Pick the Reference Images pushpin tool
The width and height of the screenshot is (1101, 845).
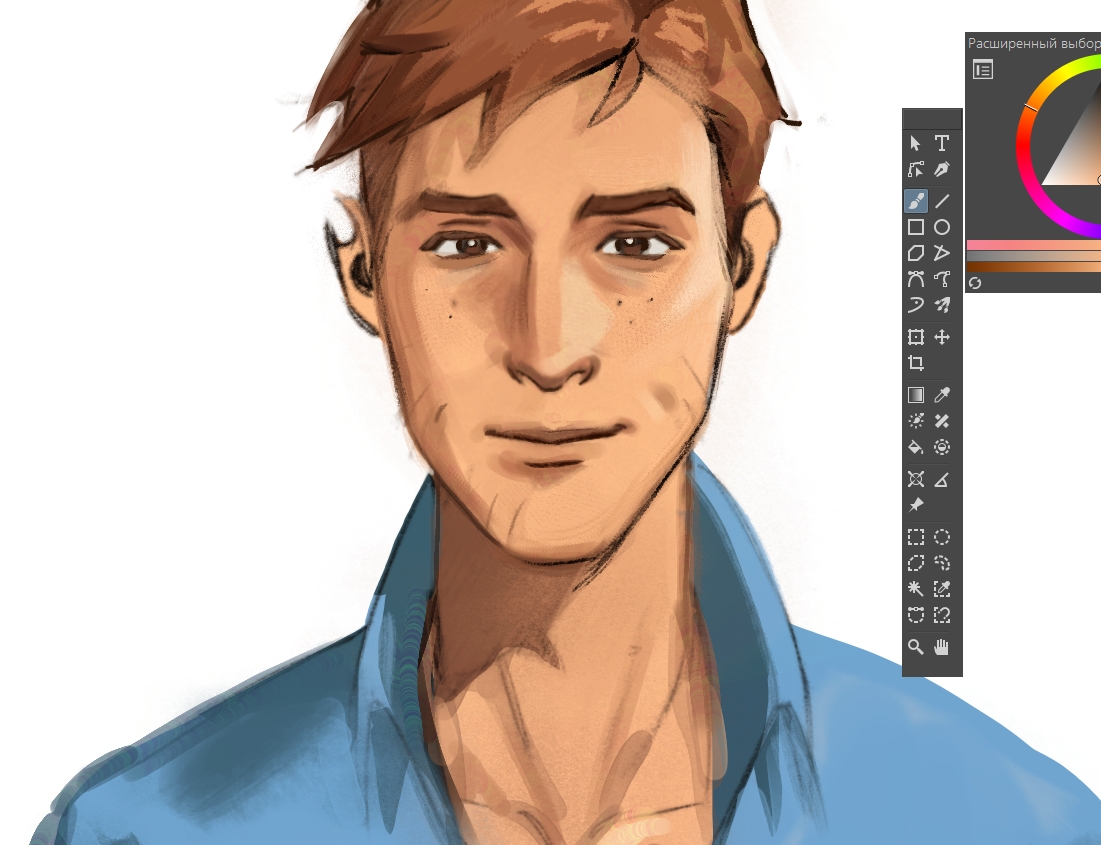tap(916, 505)
